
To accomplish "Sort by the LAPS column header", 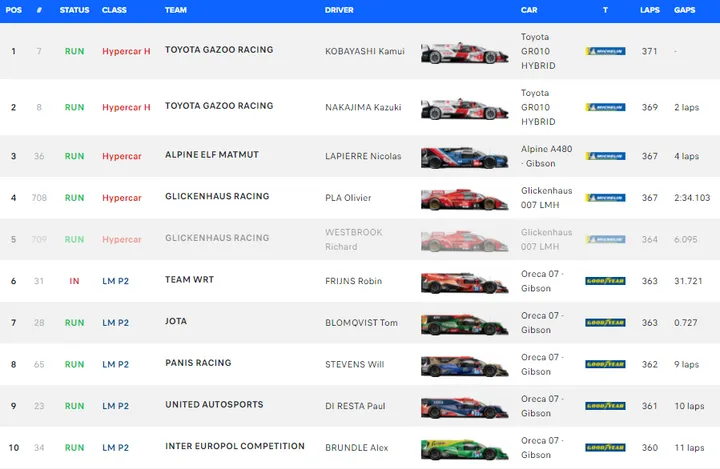I will [650, 10].
